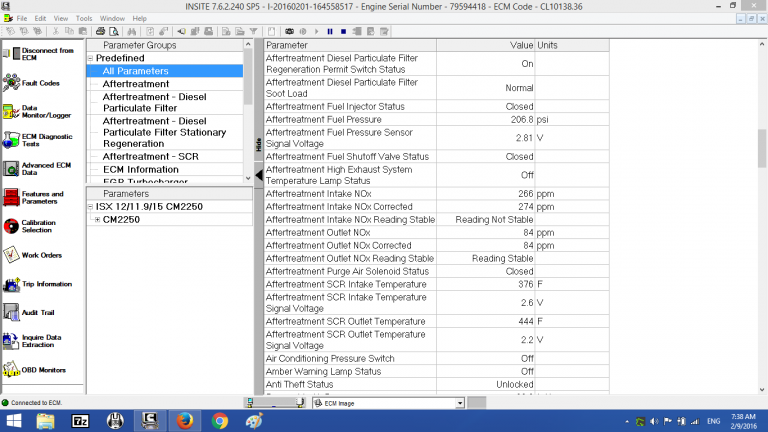Open Audit Trail
Viewport: 768px width, 432px height.
[x=28, y=312]
